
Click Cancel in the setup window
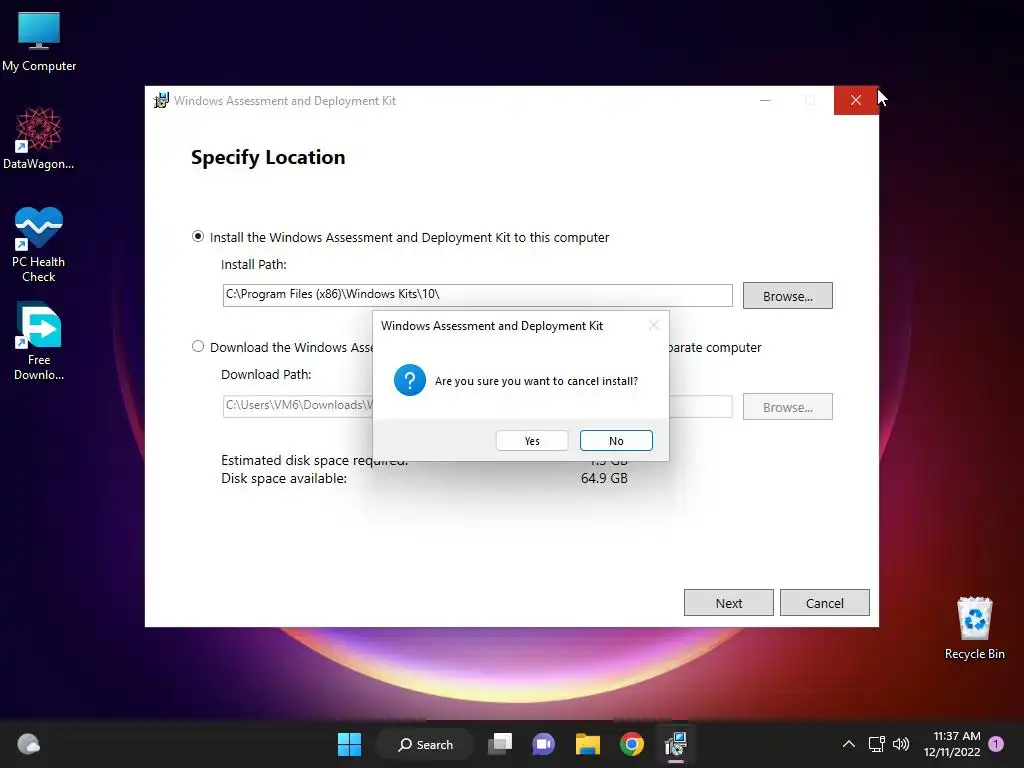(x=825, y=603)
